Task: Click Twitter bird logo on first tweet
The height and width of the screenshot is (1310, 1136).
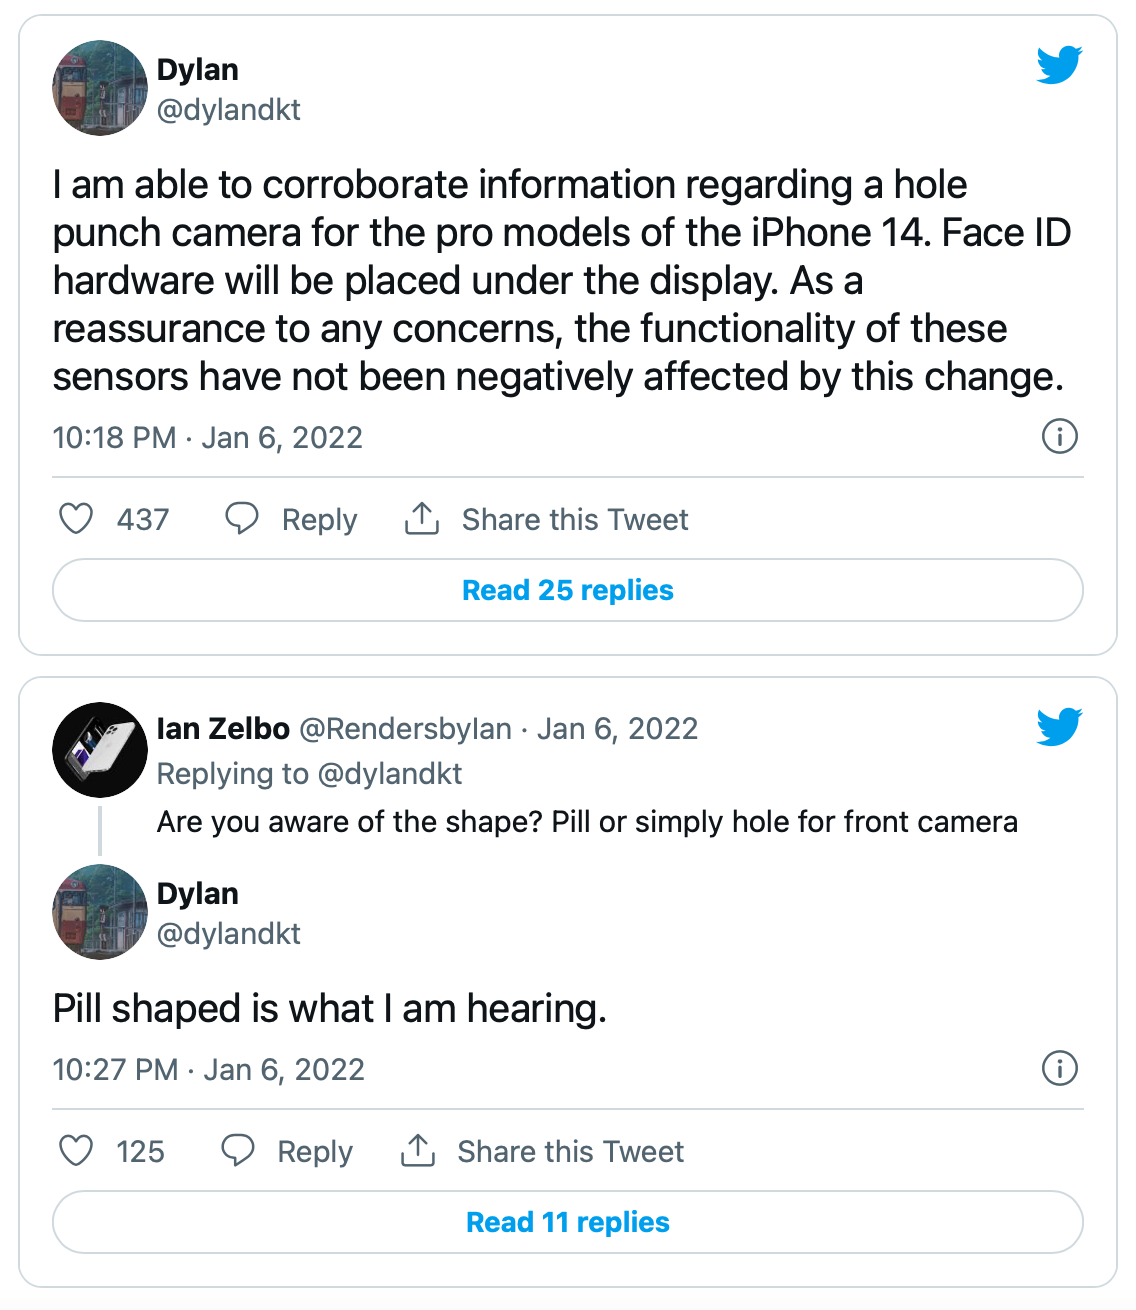Action: [1059, 65]
